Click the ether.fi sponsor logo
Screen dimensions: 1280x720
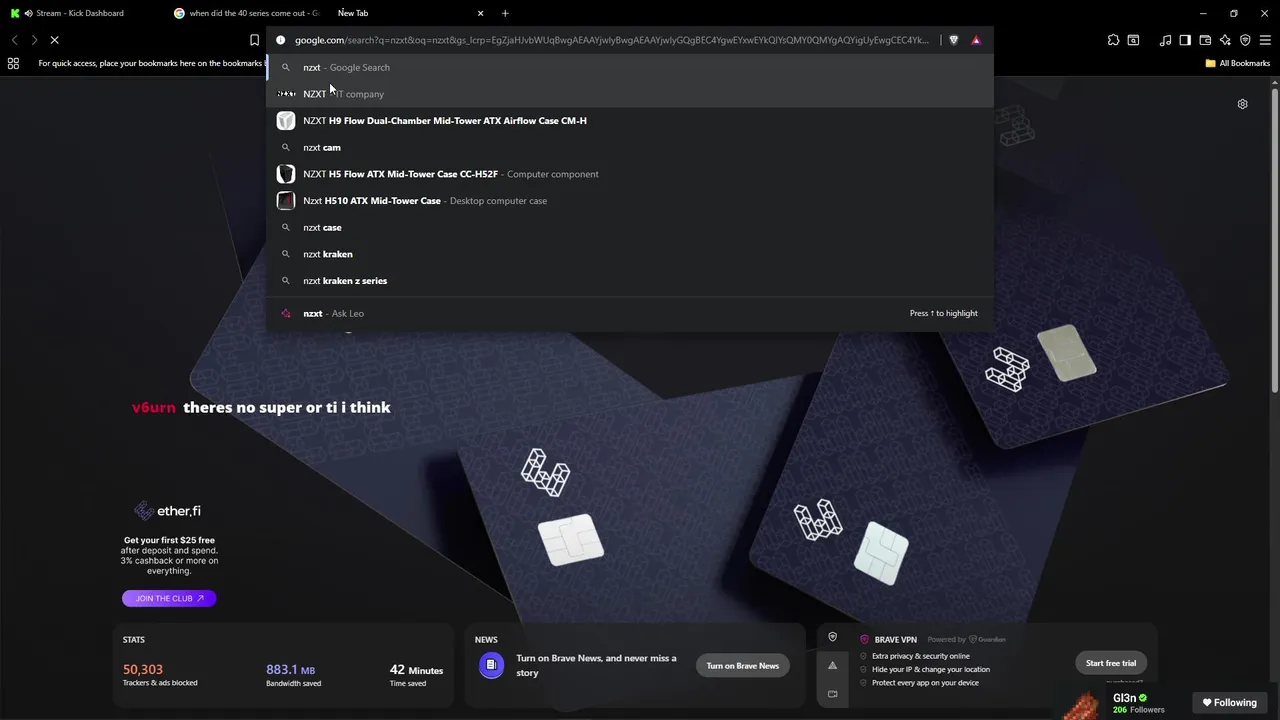(x=168, y=511)
